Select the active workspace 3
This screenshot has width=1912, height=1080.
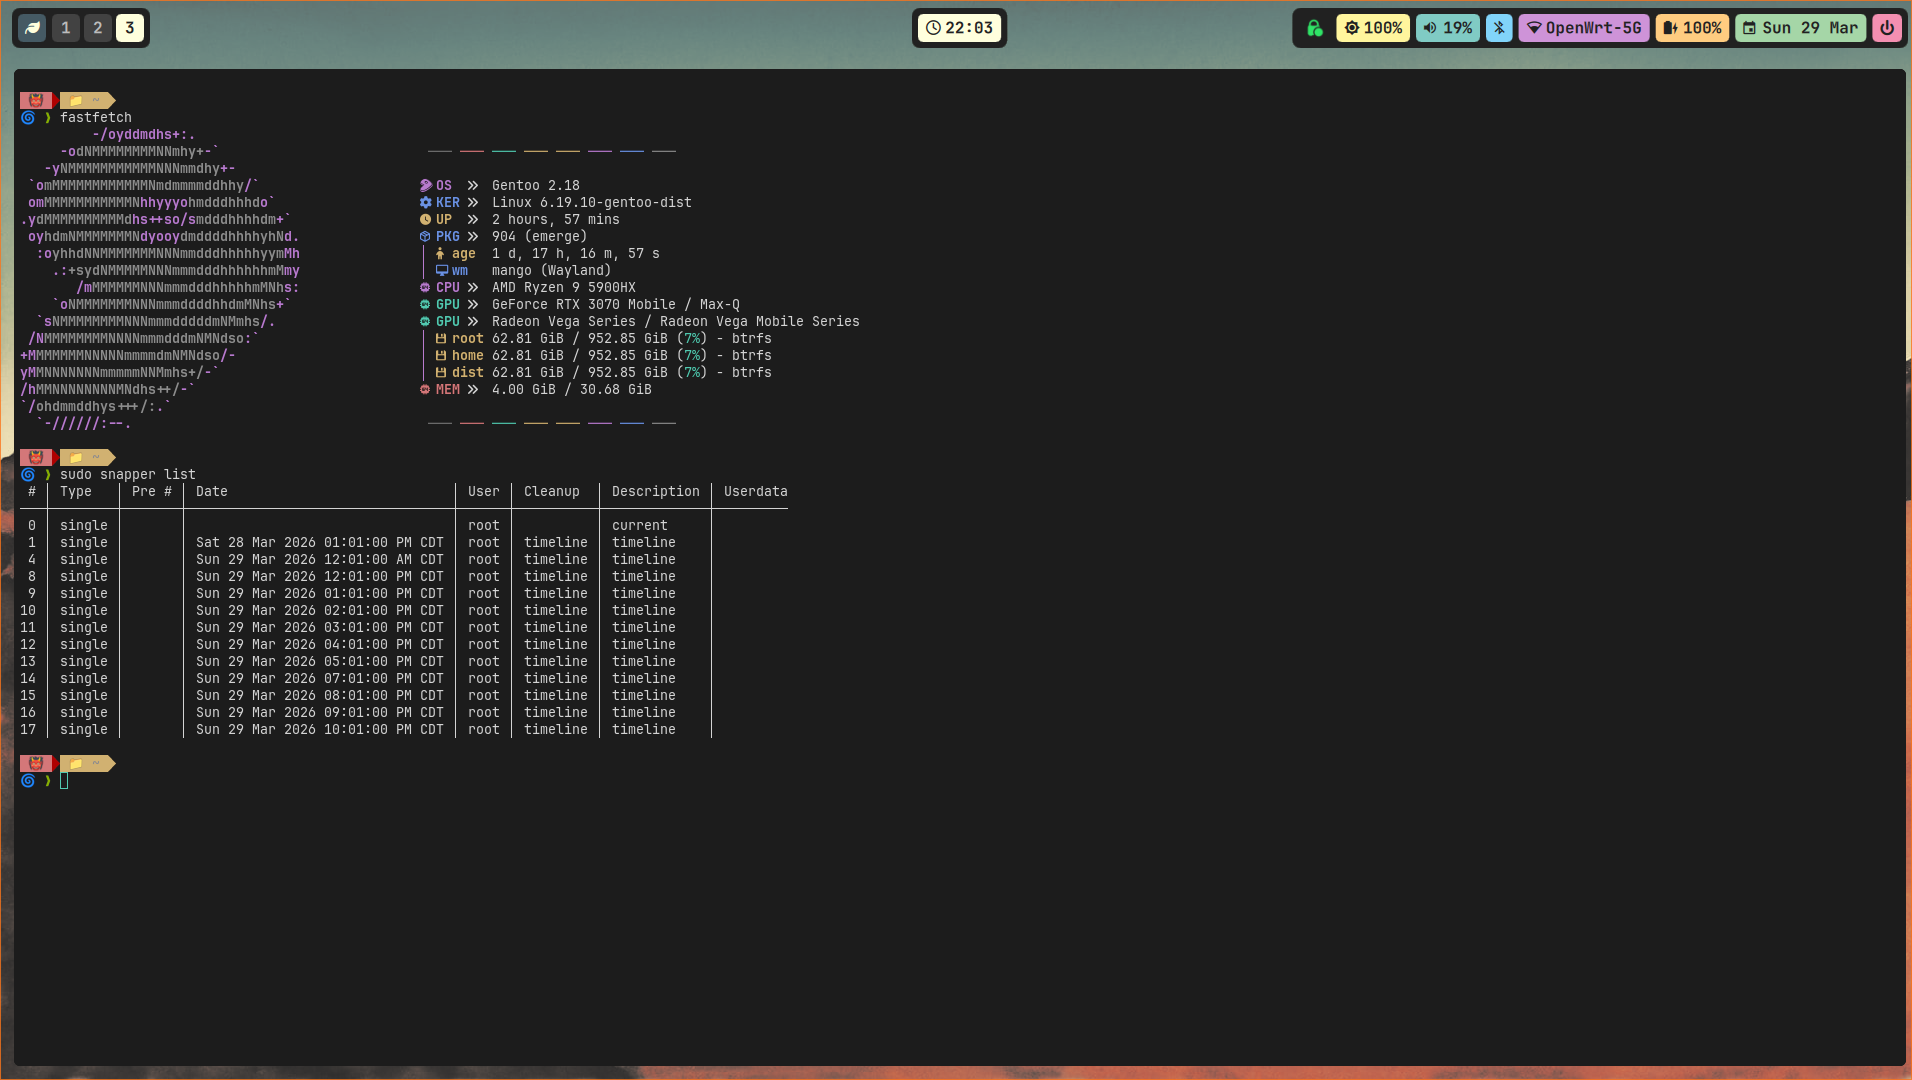(130, 28)
